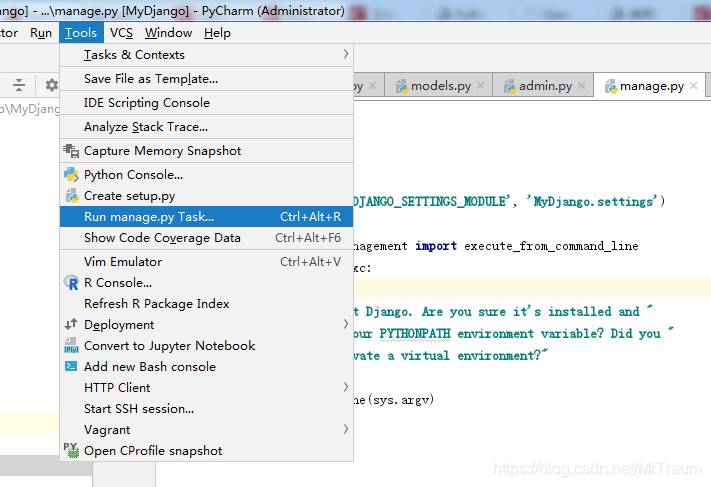Image resolution: width=711 pixels, height=487 pixels.
Task: Click the highlighted current line in editor
Action: point(532,288)
